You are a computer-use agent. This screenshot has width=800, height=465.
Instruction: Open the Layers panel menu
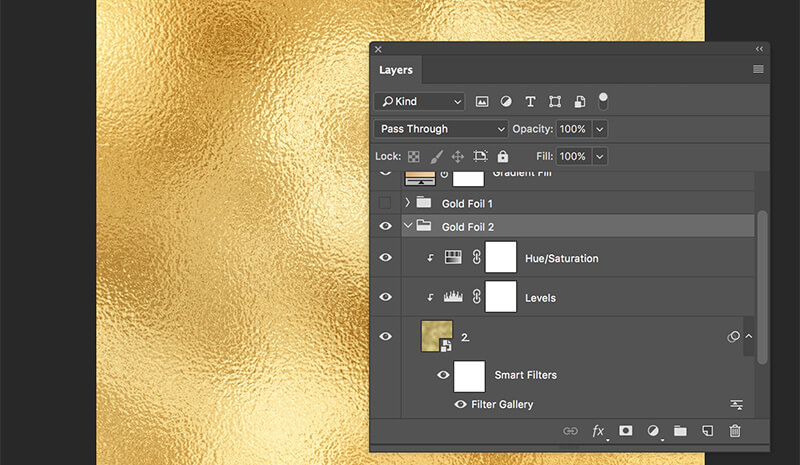758,69
